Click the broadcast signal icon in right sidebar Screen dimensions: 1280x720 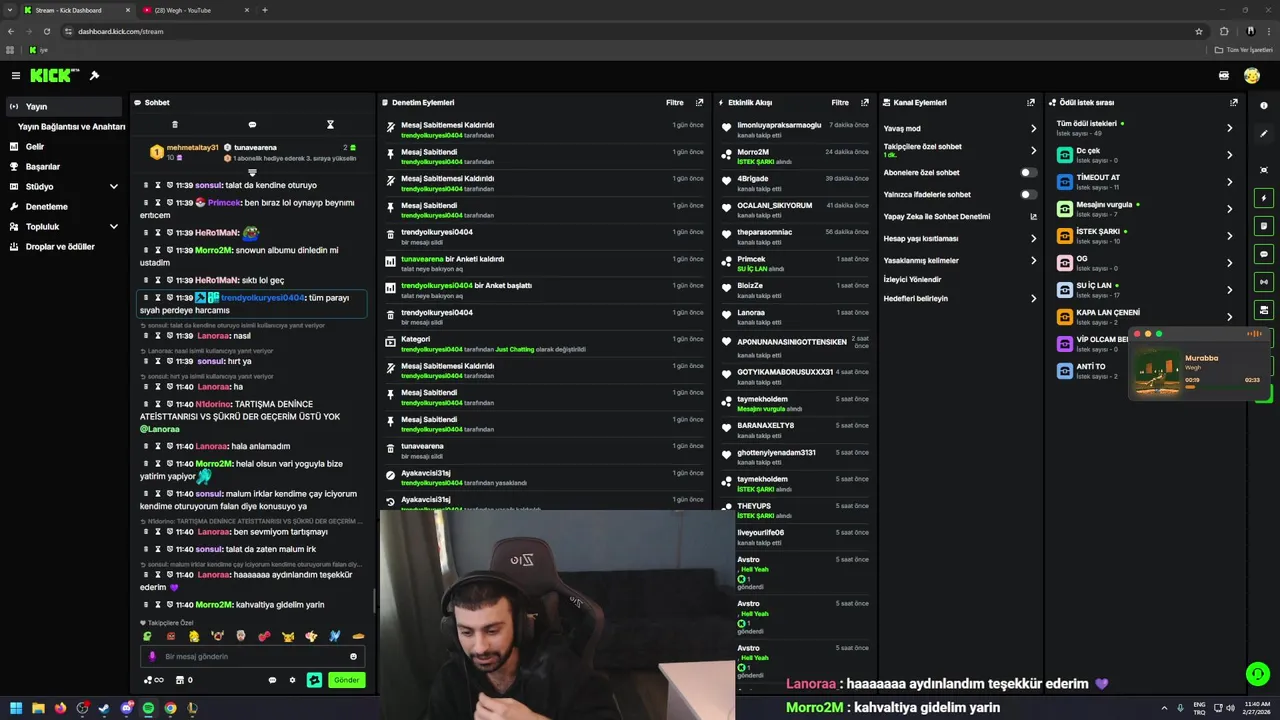[x=1264, y=282]
